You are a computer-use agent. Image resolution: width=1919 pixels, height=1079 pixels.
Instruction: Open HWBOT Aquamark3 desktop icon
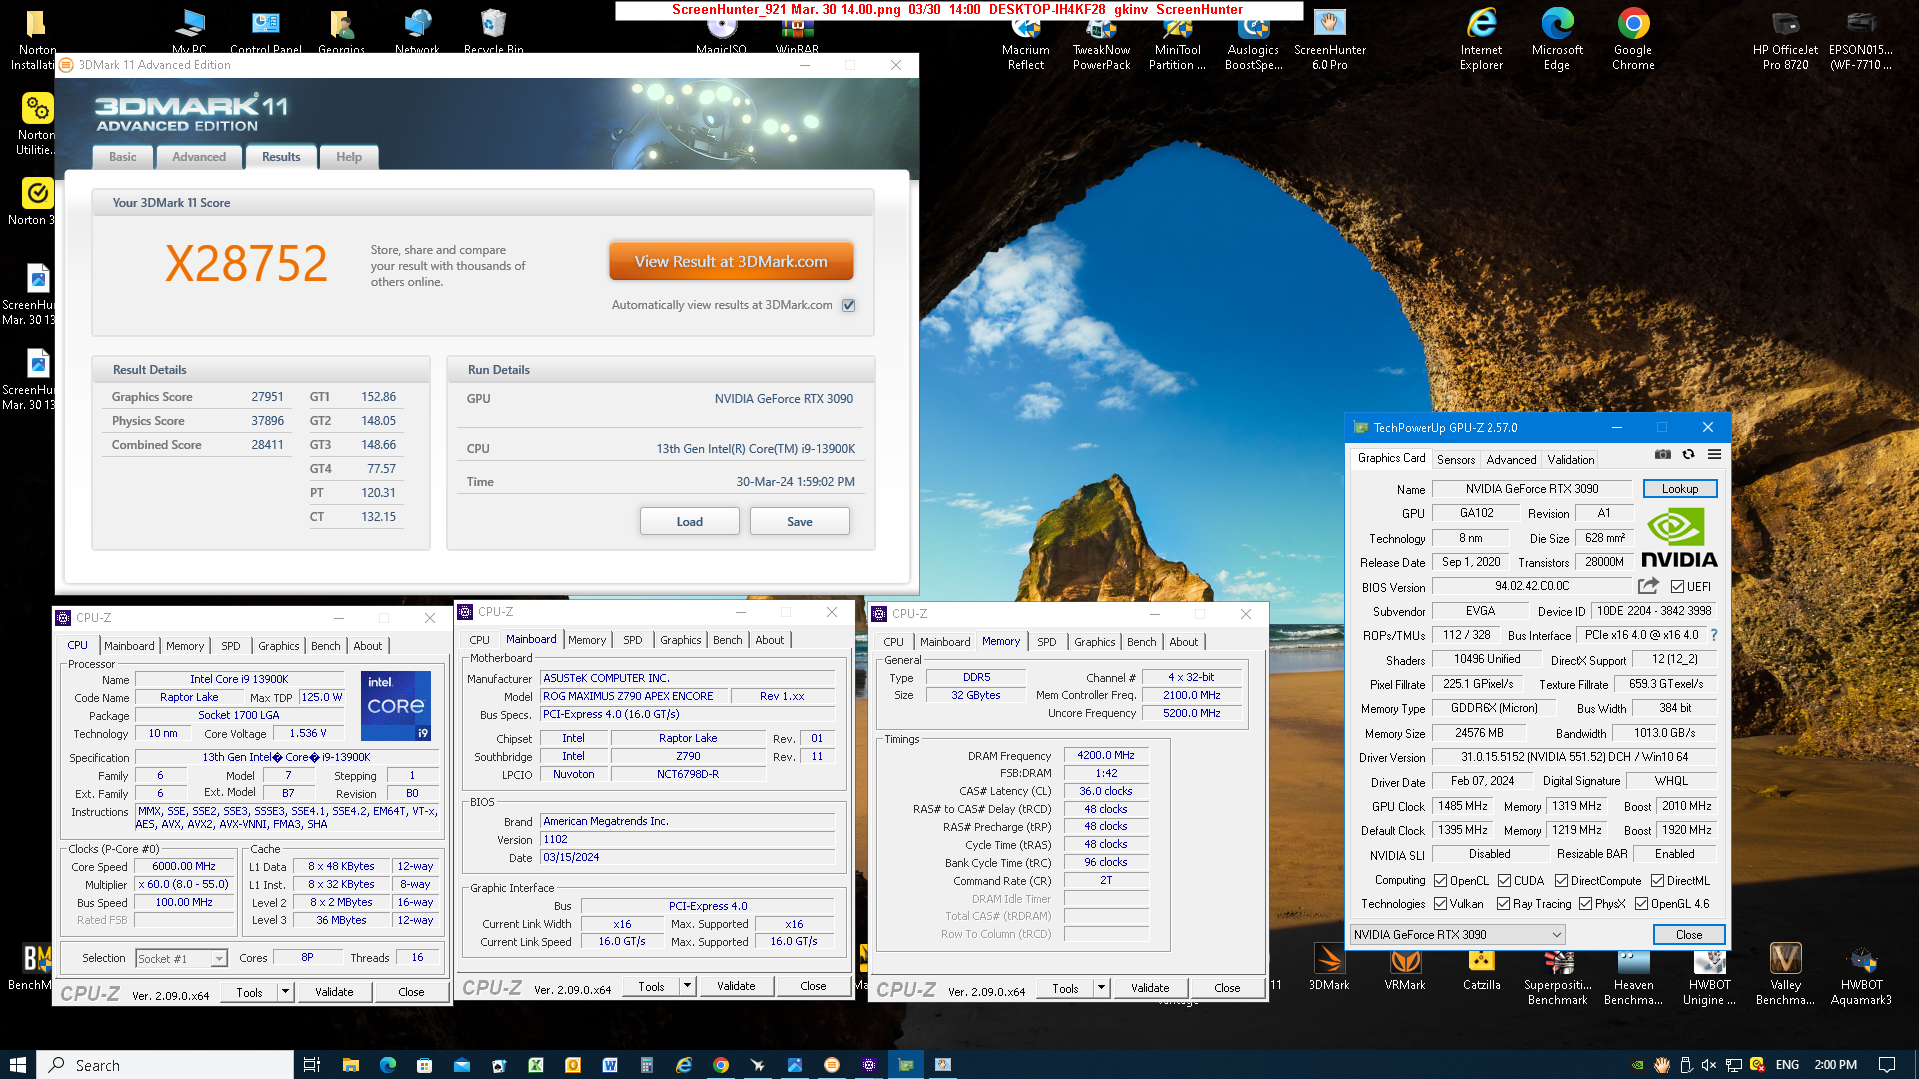(x=1861, y=977)
